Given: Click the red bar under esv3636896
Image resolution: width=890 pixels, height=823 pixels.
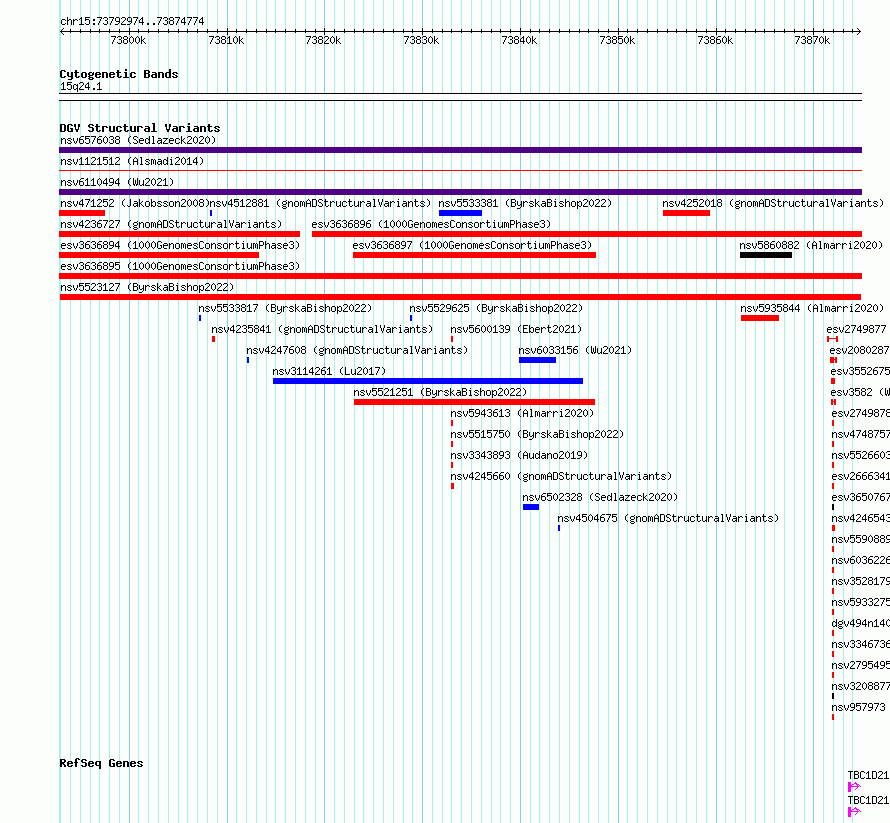Looking at the screenshot, I should point(587,234).
